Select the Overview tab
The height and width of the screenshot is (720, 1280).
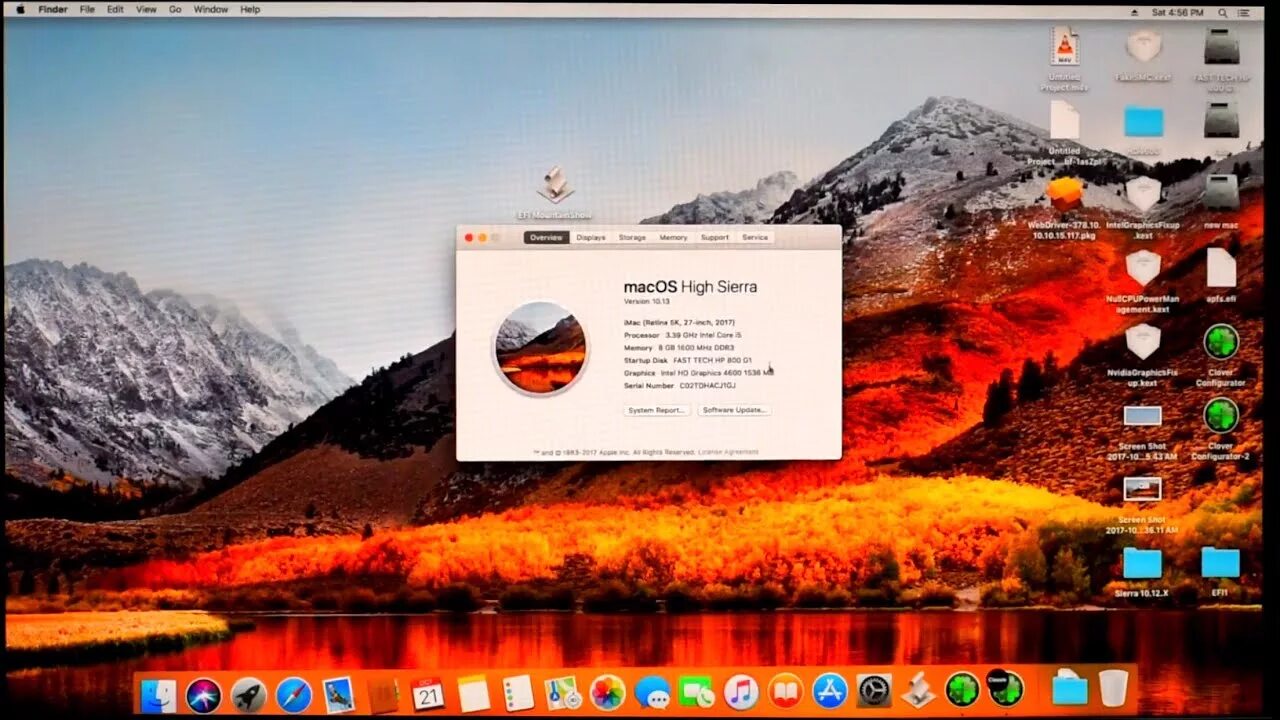point(546,237)
